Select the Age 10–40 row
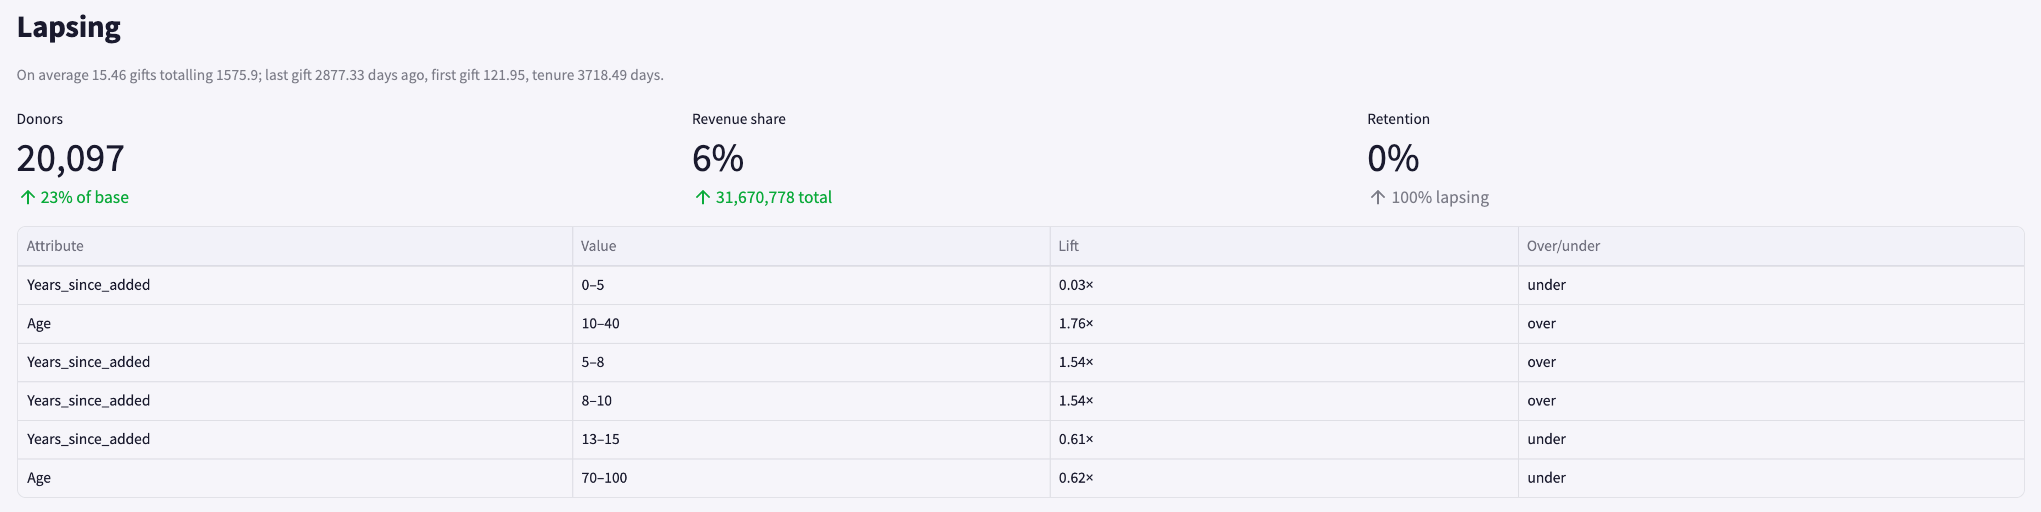Screen dimensions: 2041x512 pyautogui.click(x=1021, y=324)
